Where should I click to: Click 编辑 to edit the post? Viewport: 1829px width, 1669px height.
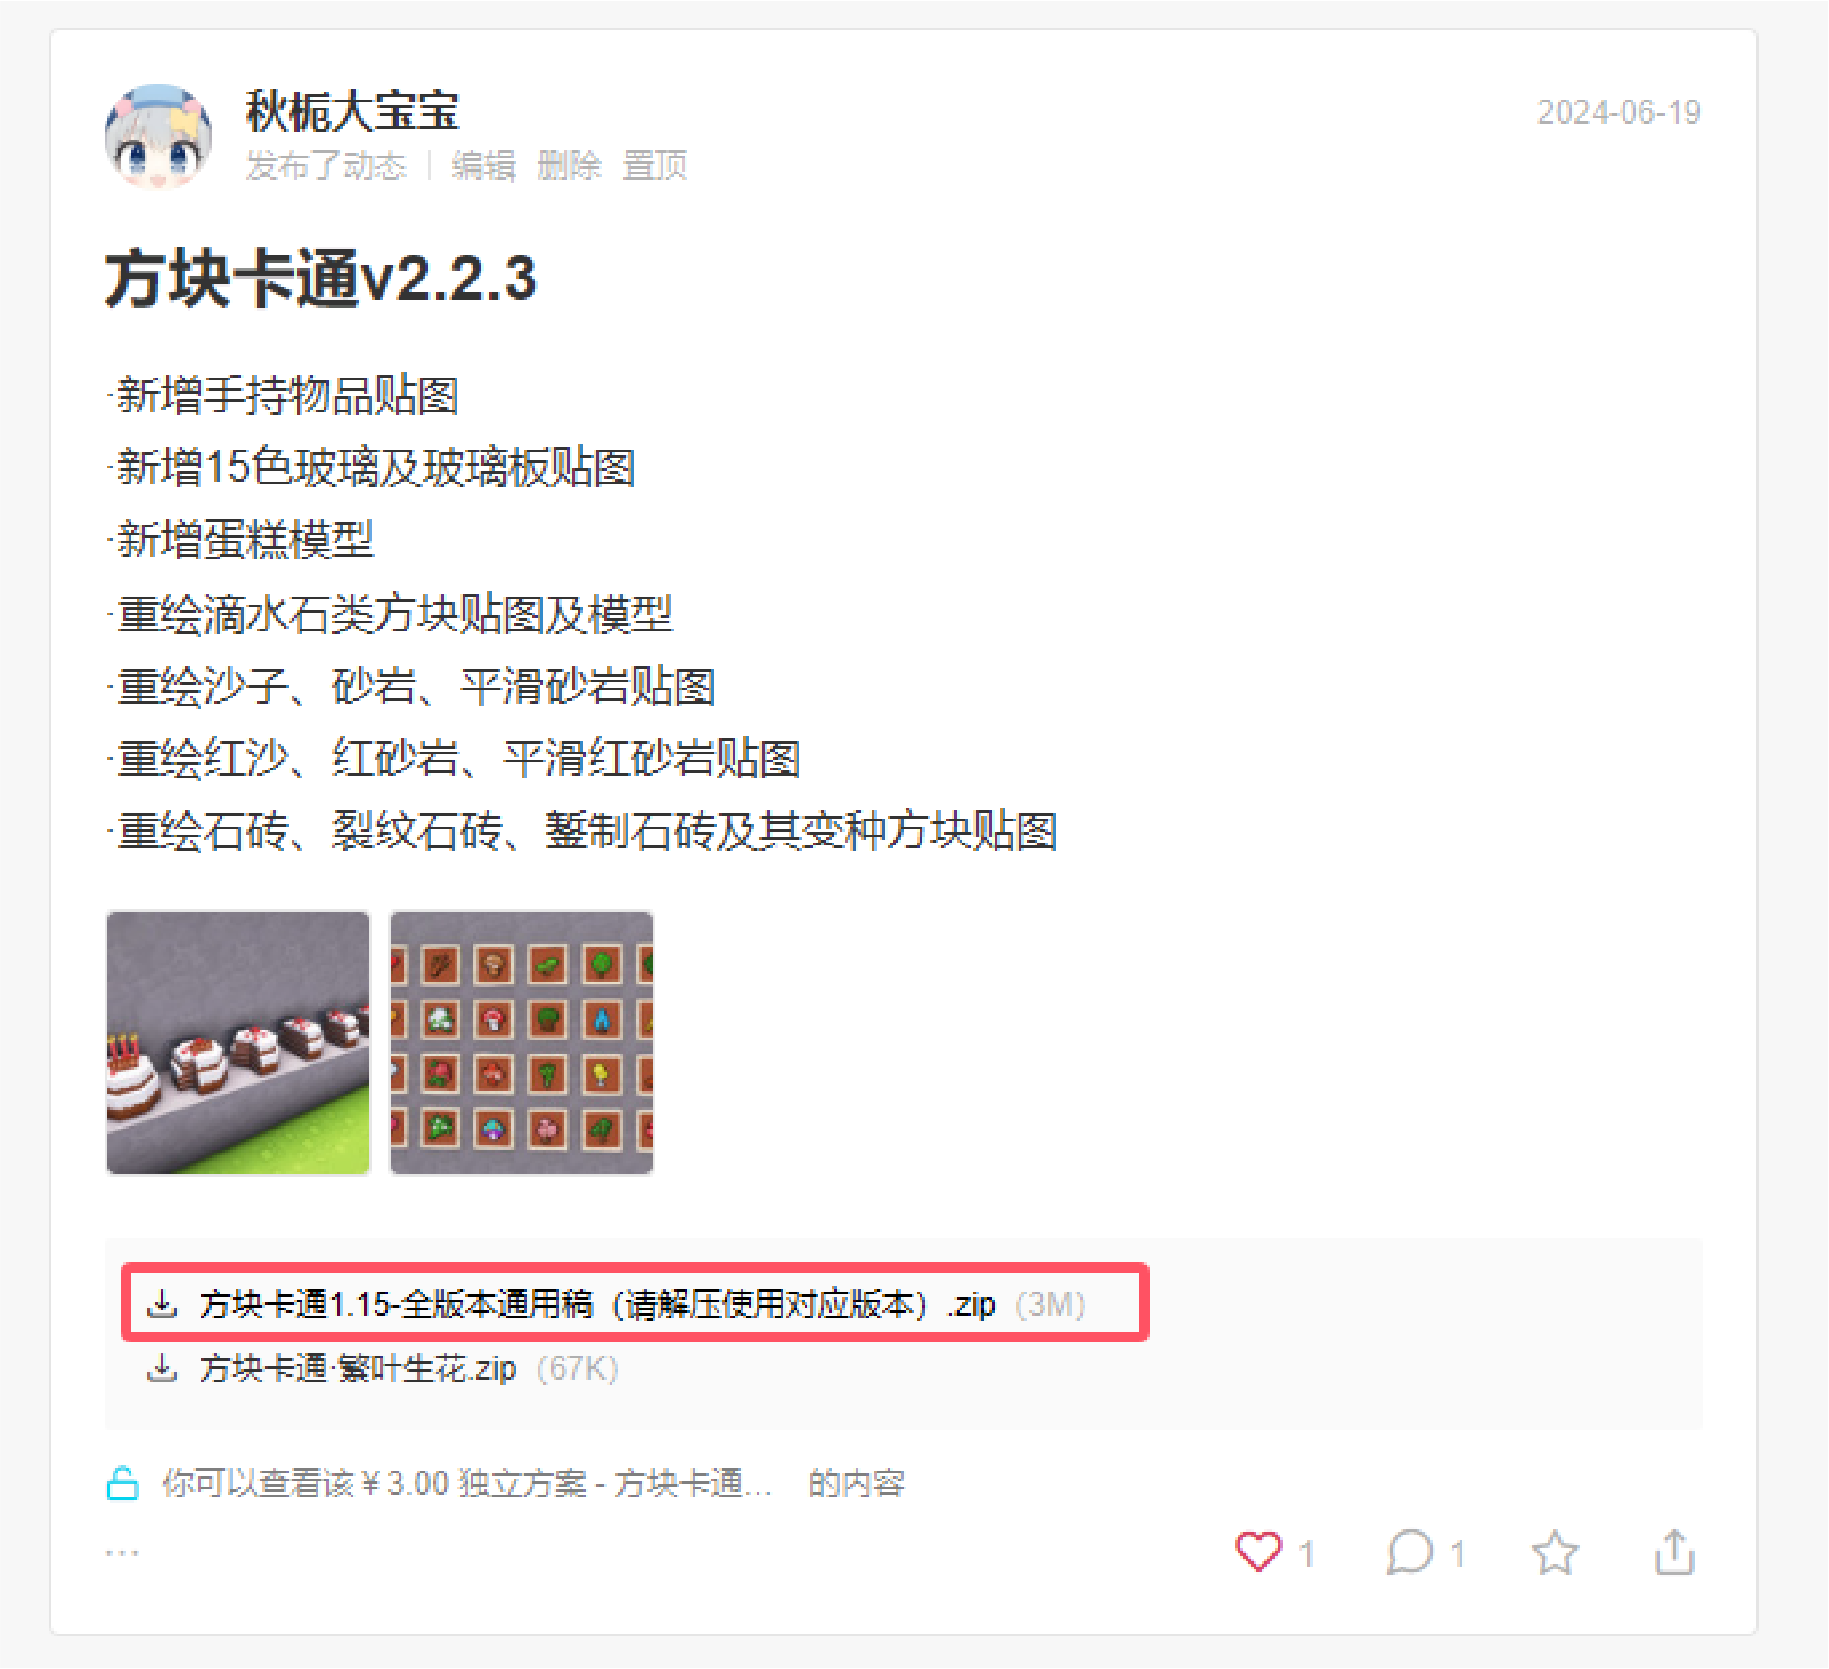point(483,165)
